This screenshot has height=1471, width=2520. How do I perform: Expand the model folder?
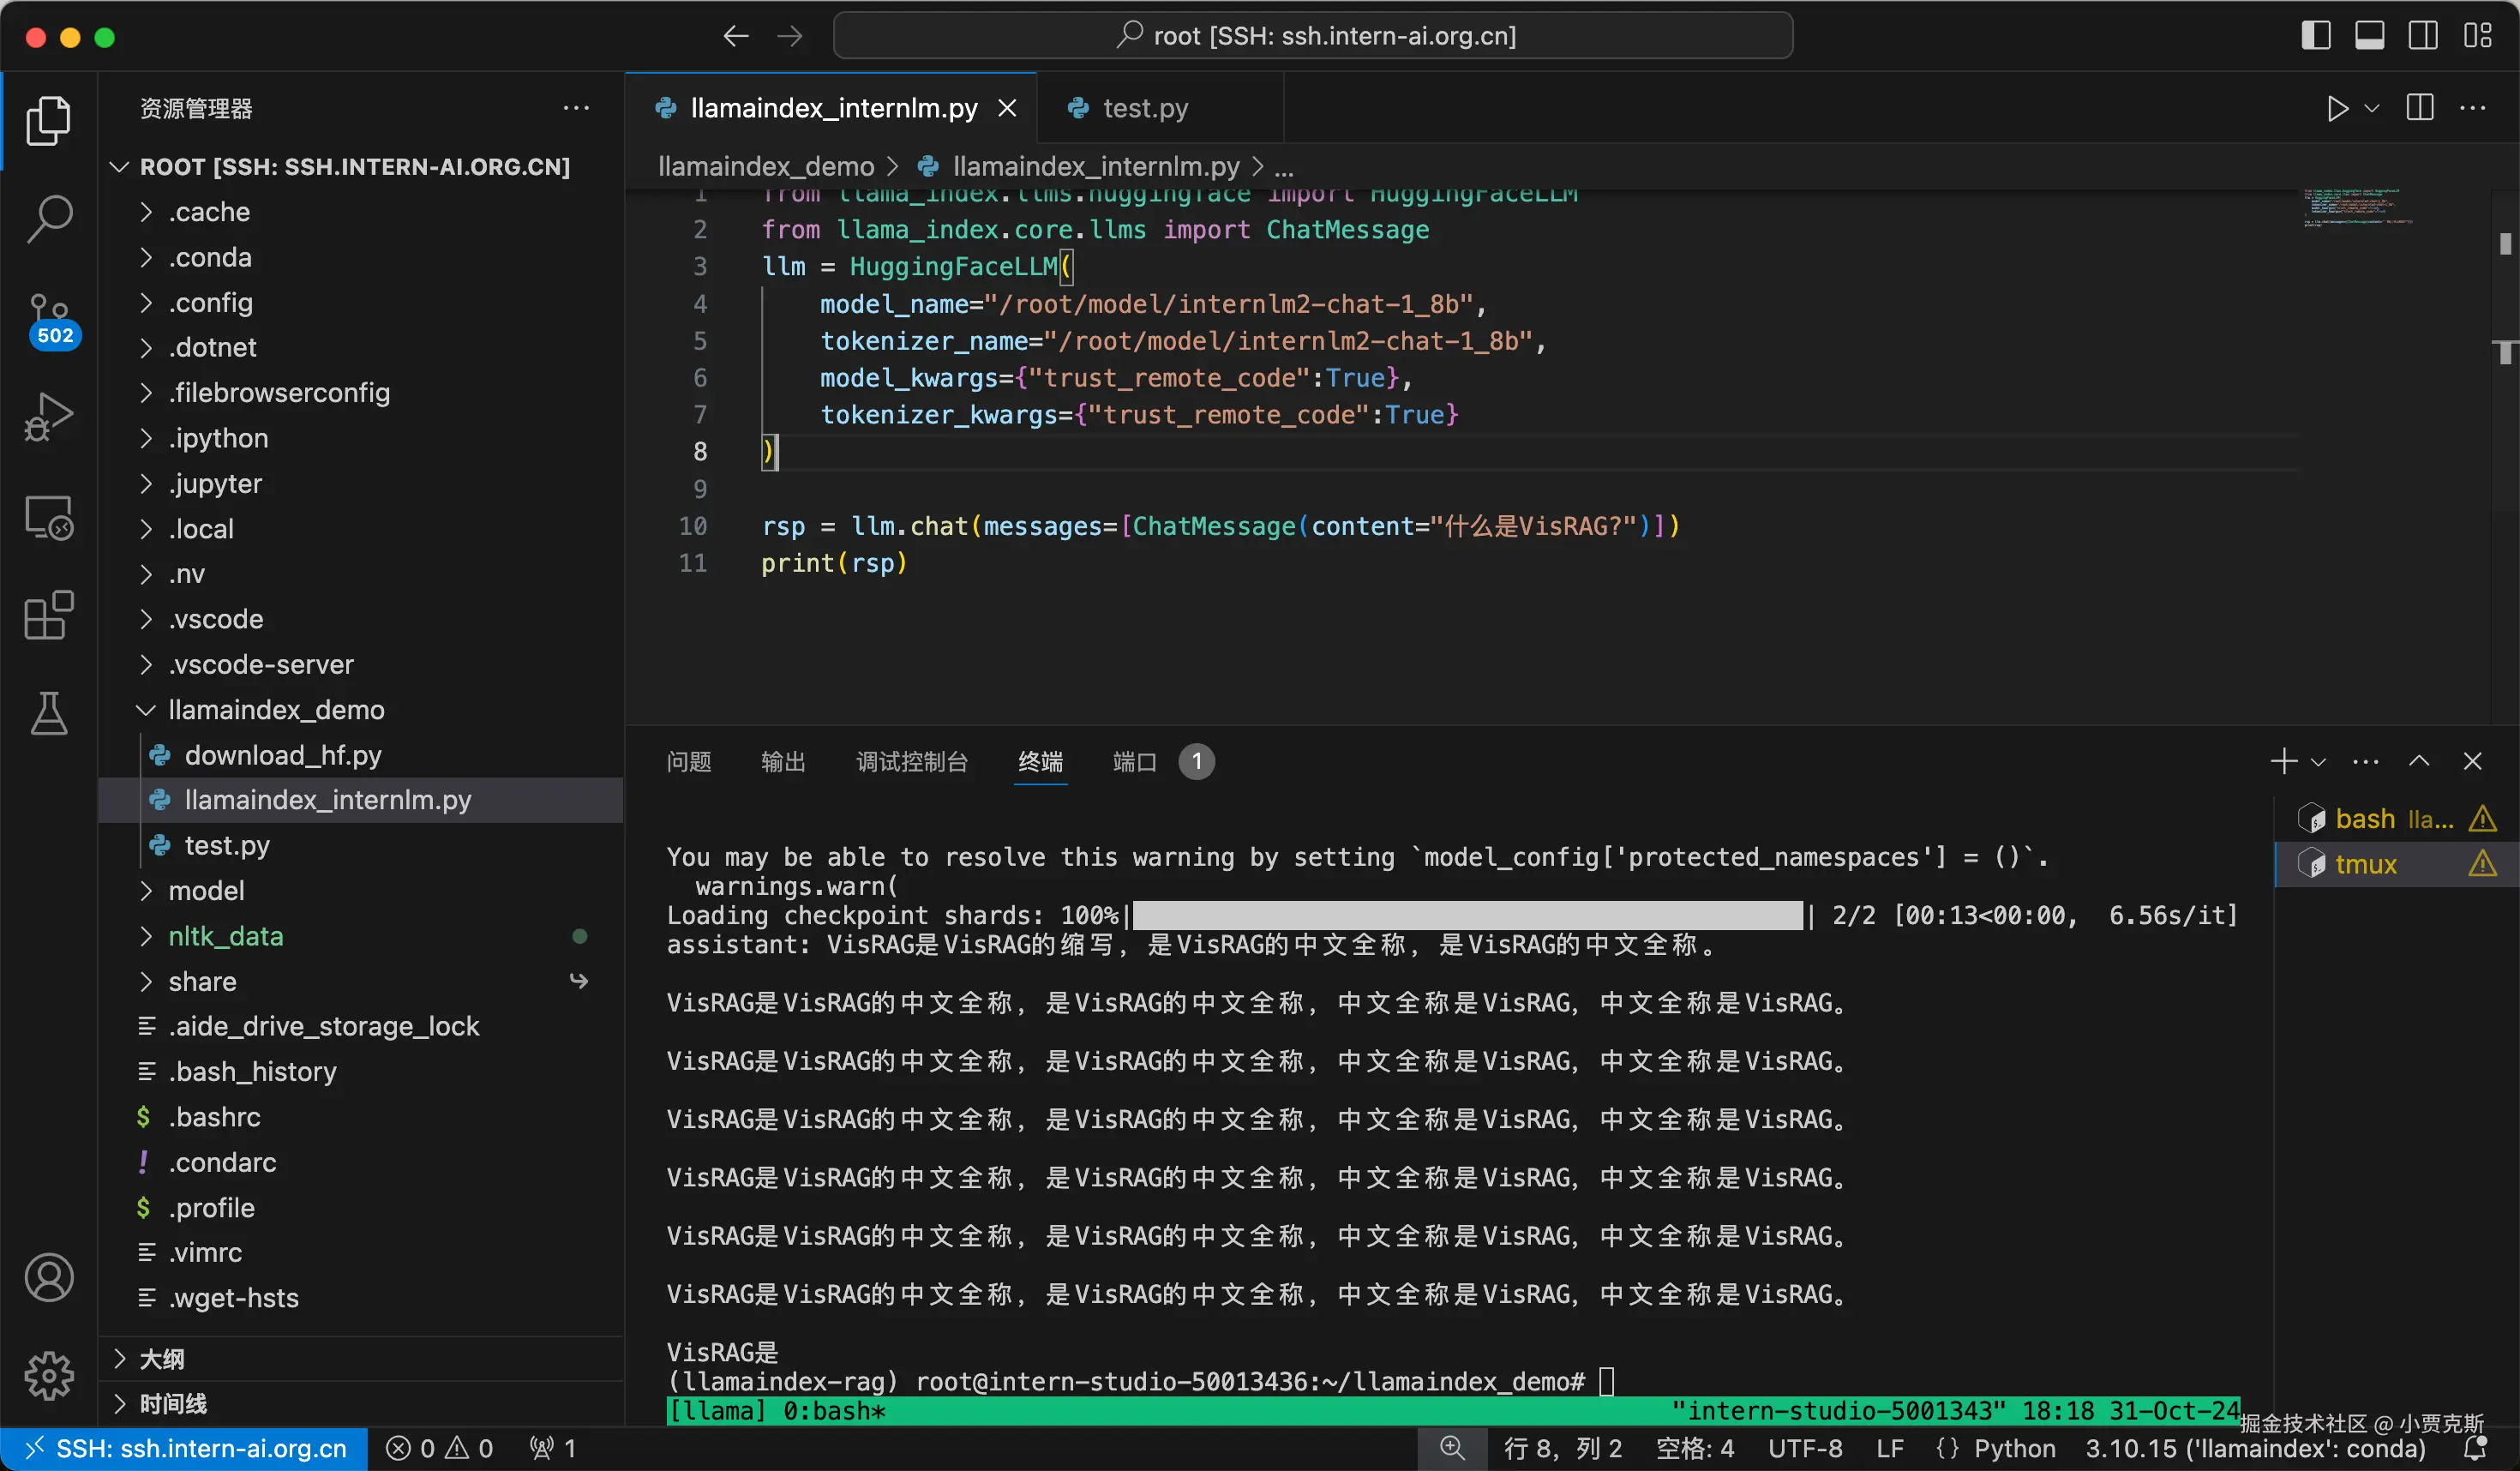(146, 890)
